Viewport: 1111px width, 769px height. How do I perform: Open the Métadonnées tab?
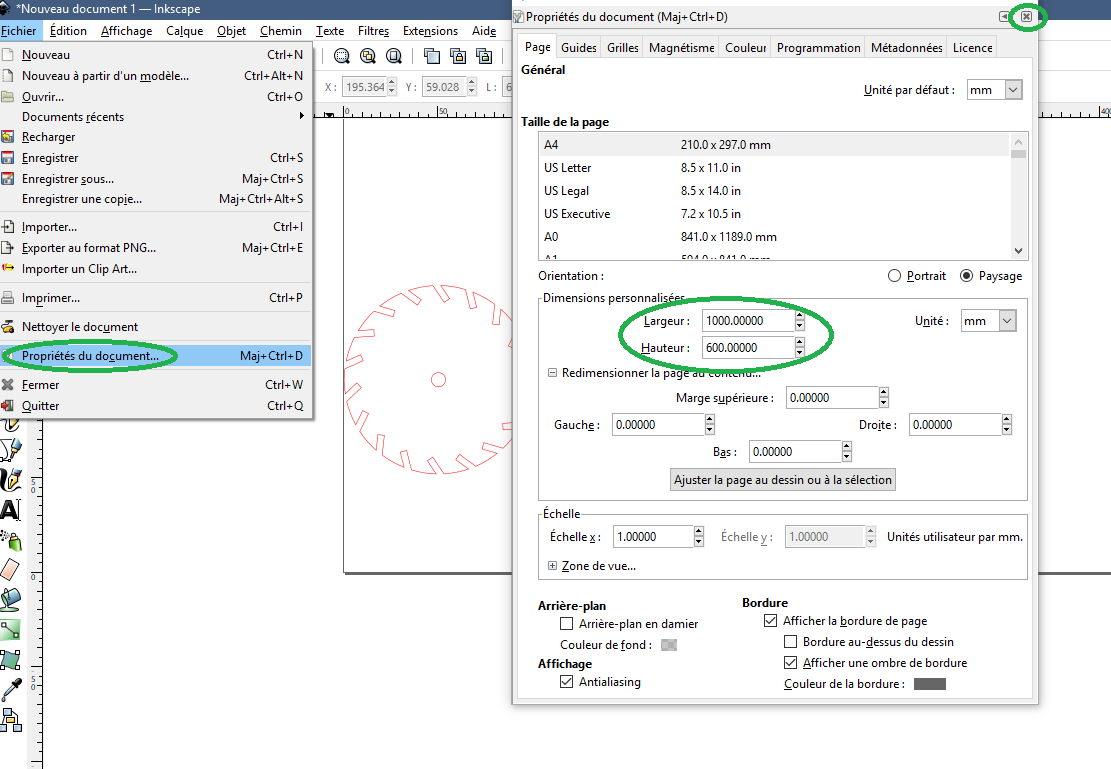point(906,47)
